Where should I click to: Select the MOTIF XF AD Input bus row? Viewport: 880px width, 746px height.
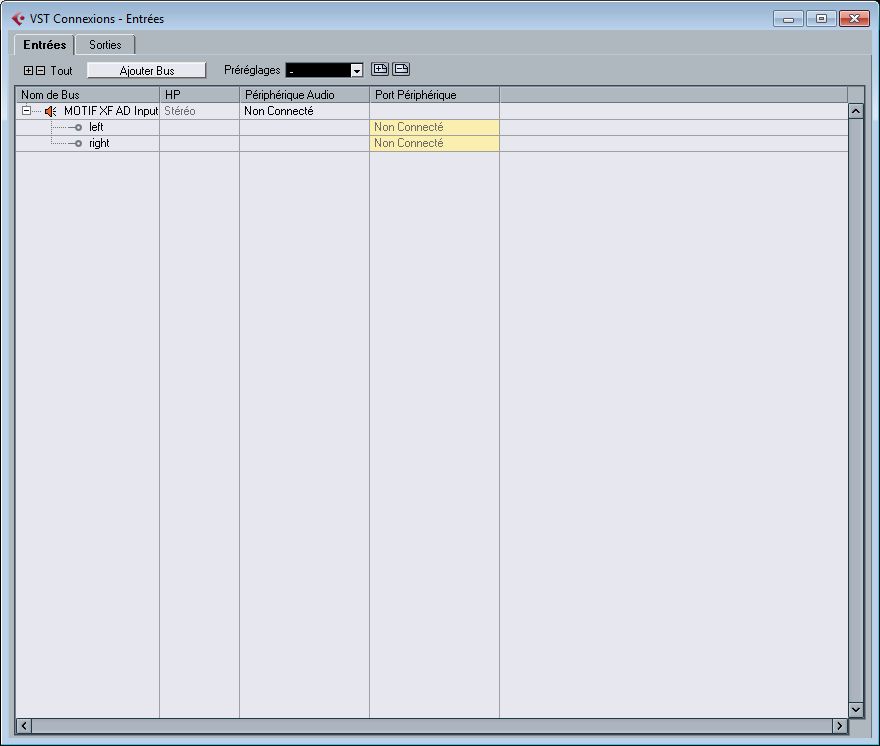110,111
